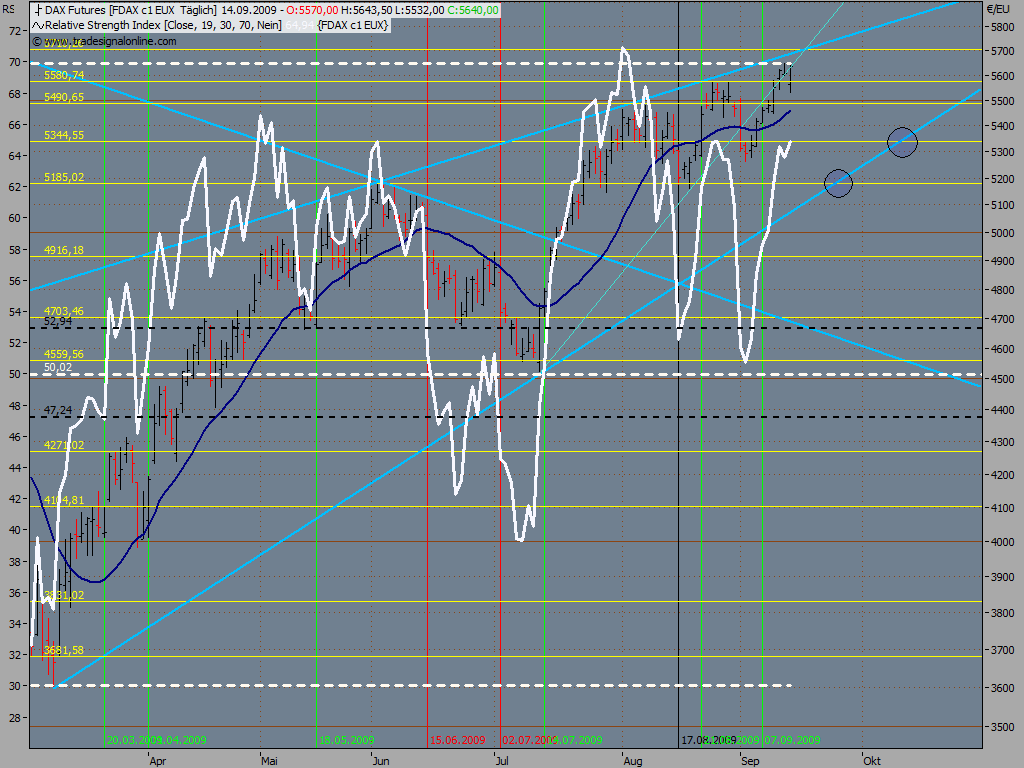Click the DAX Futures bar-chart legend icon
1024x768 pixels.
pos(38,10)
